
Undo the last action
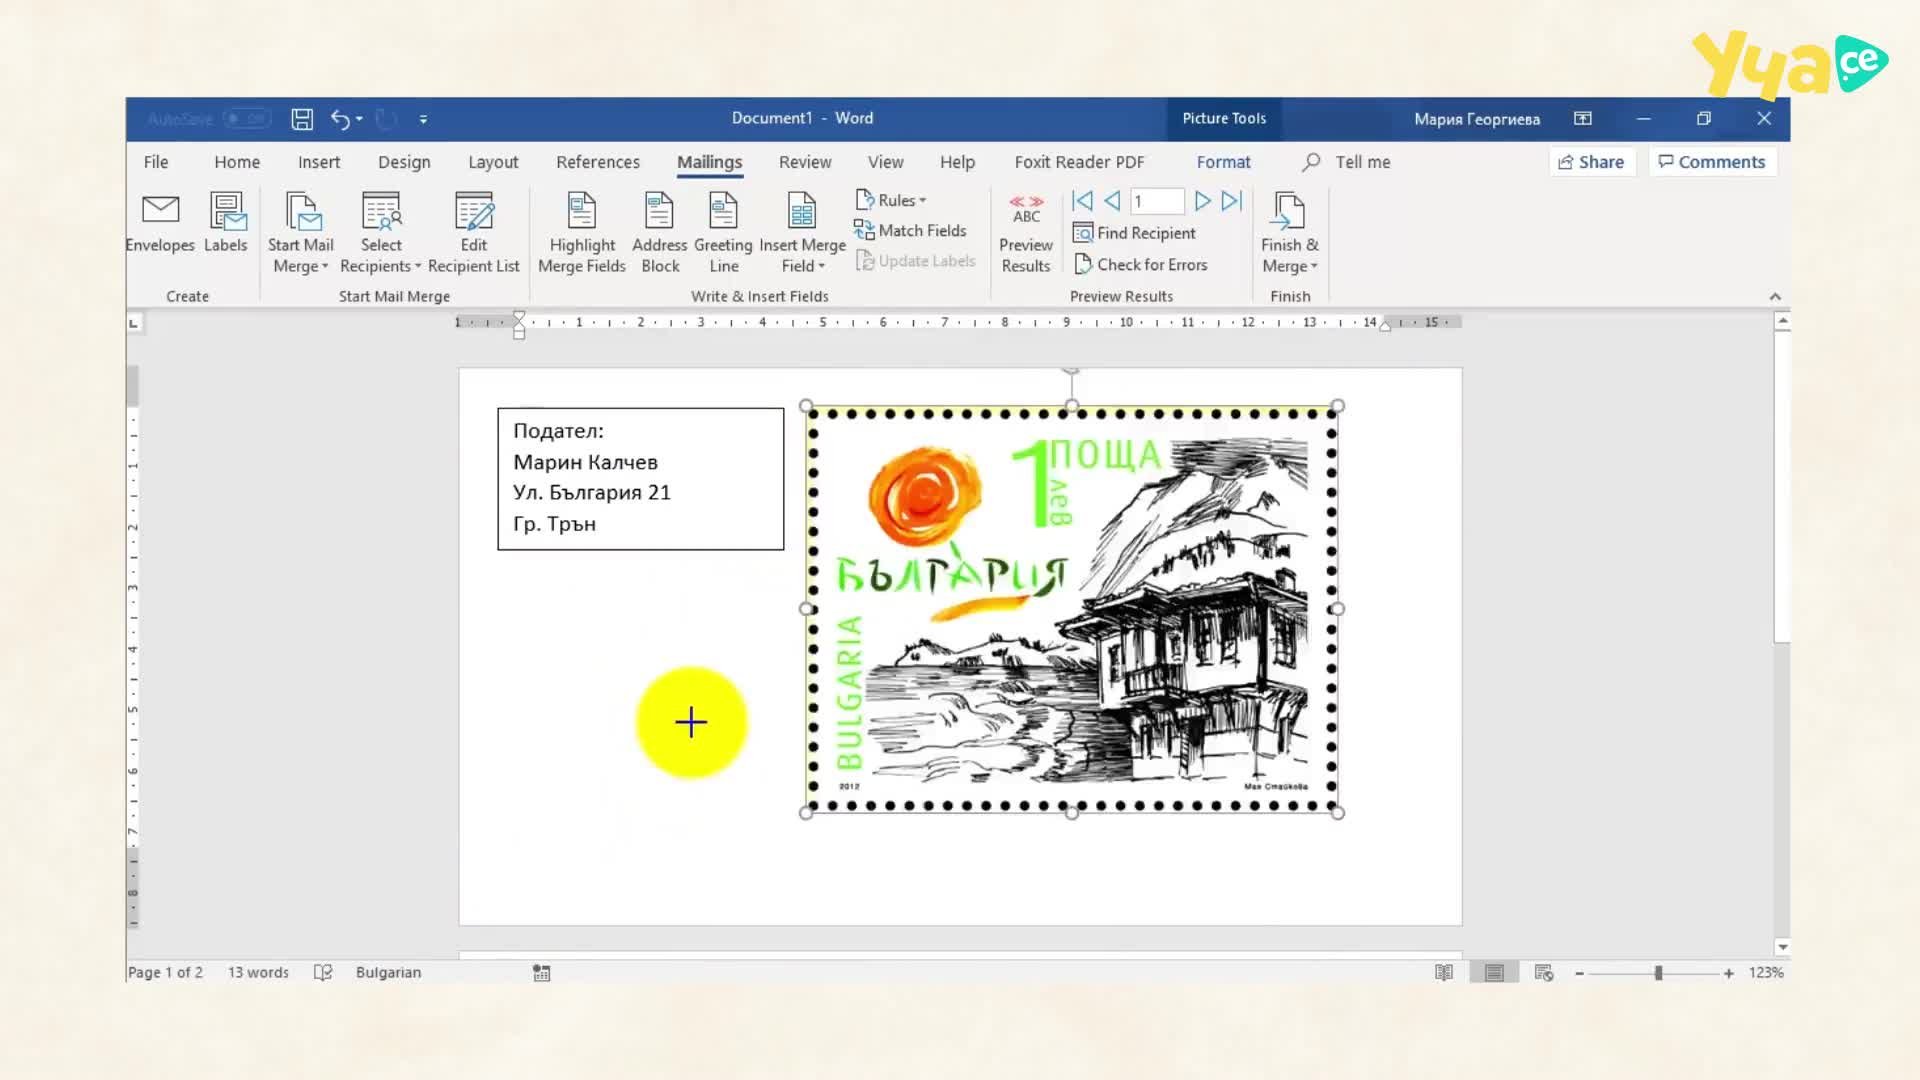(340, 119)
